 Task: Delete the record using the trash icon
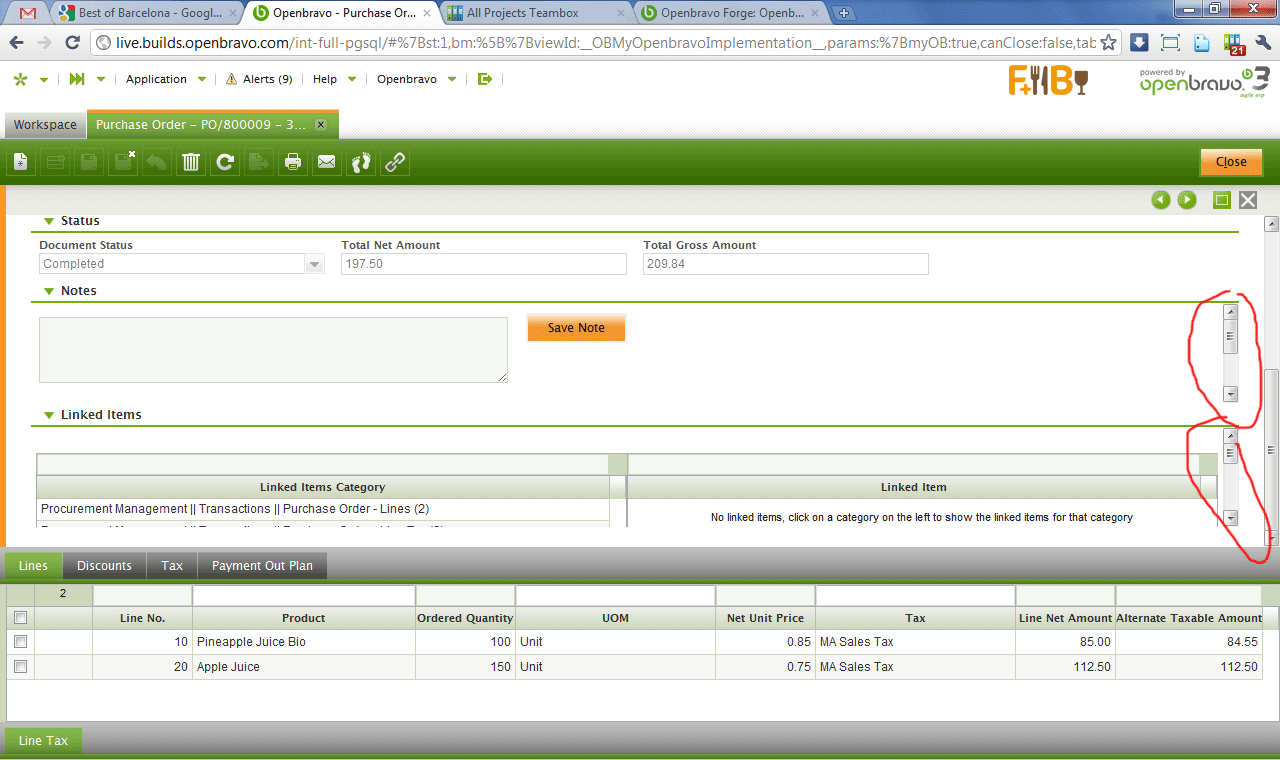191,162
